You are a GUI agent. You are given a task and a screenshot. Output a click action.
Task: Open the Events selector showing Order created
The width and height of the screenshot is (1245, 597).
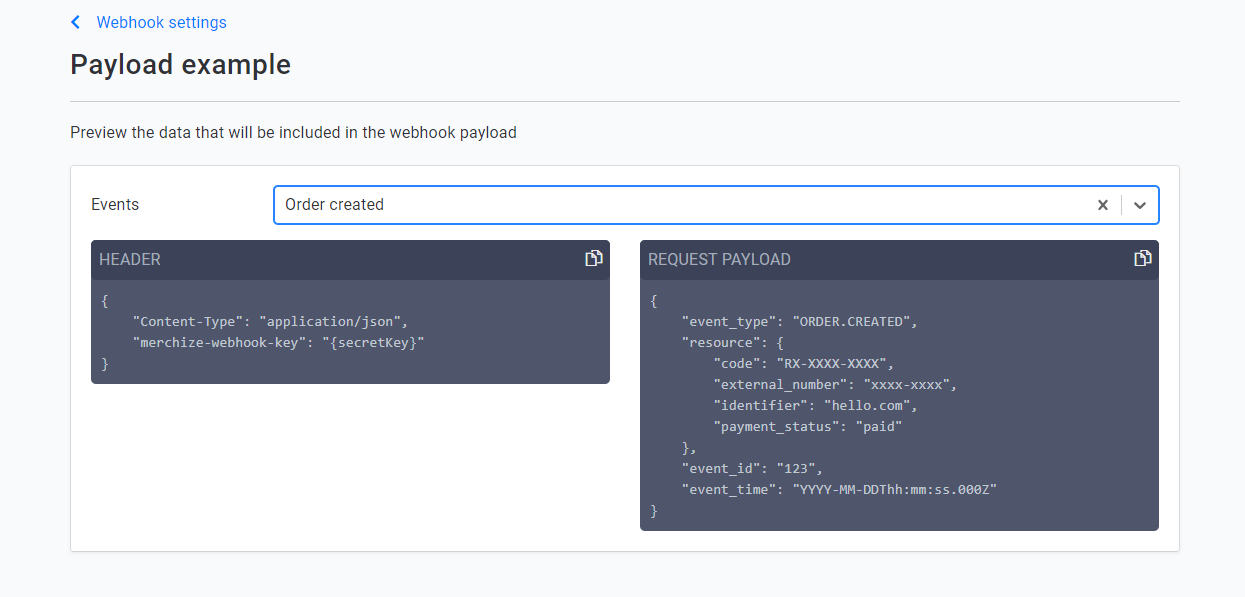point(716,205)
